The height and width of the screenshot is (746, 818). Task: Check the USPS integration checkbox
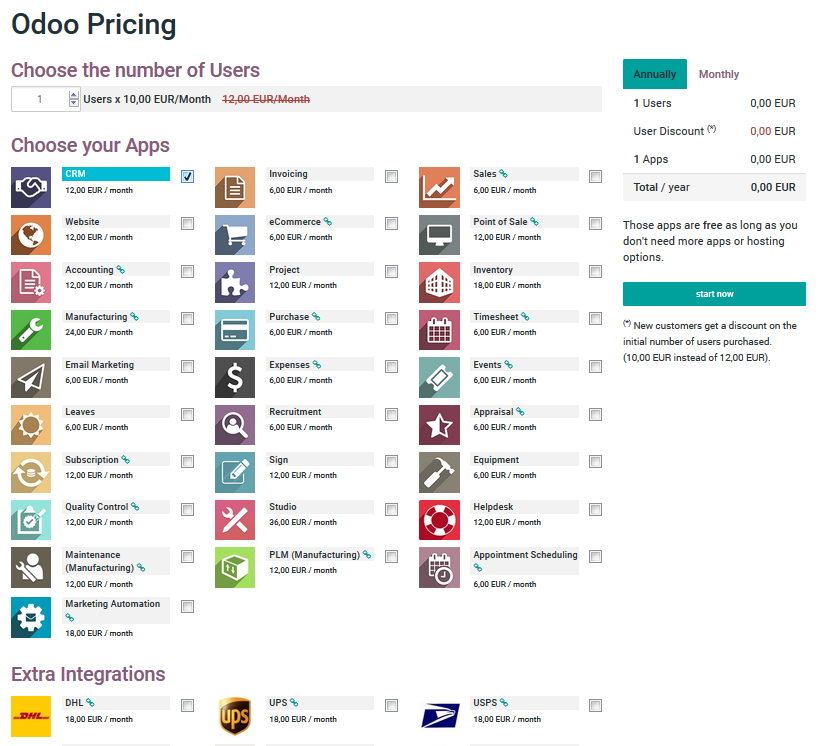point(595,705)
